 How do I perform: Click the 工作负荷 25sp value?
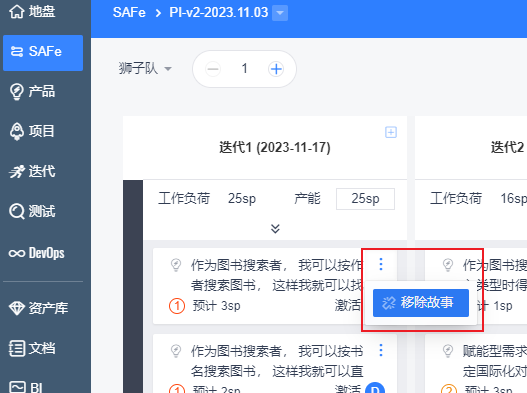click(242, 198)
